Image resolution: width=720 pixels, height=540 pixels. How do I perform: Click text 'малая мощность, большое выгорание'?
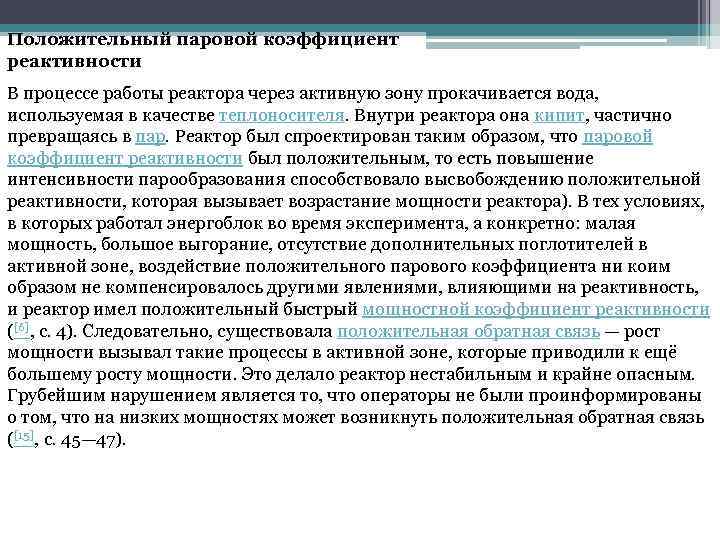[321, 234]
